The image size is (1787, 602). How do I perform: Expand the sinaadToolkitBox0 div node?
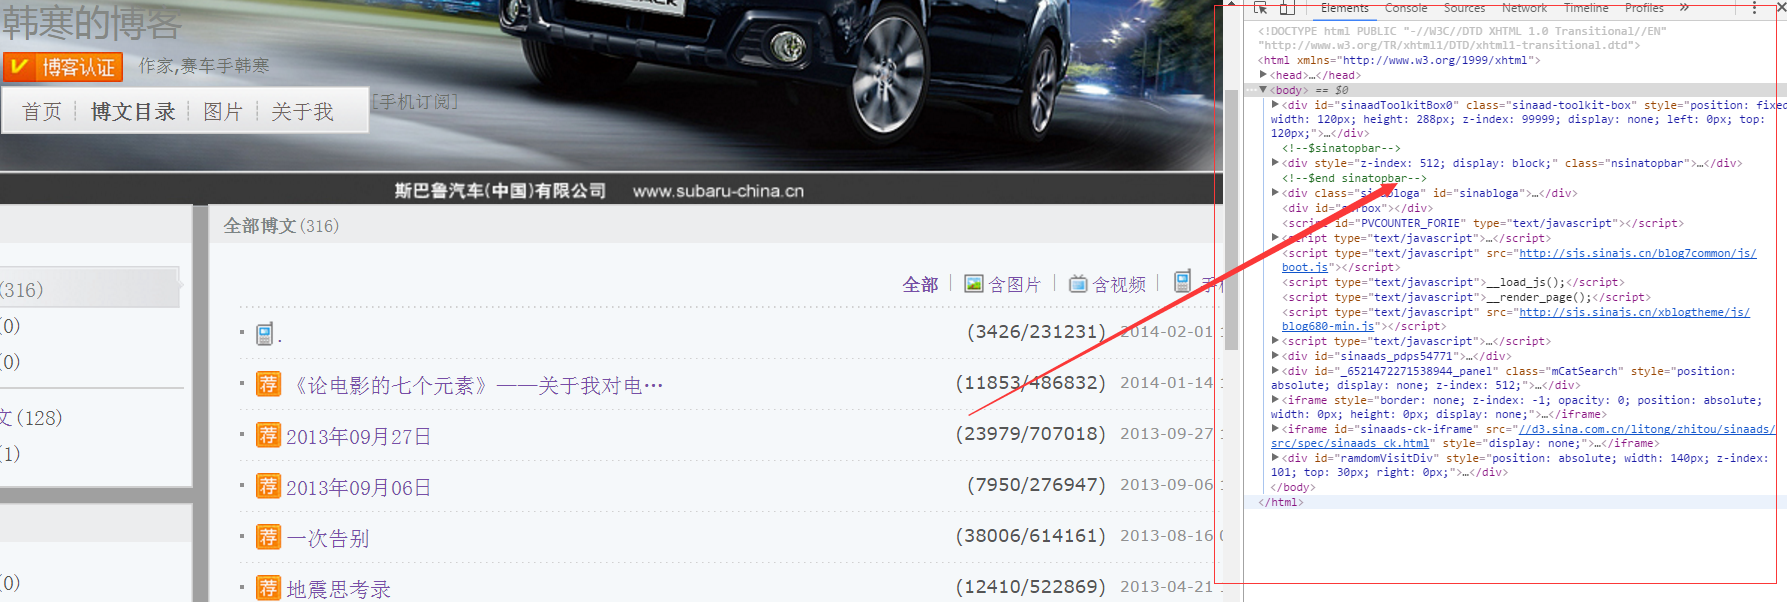coord(1275,105)
